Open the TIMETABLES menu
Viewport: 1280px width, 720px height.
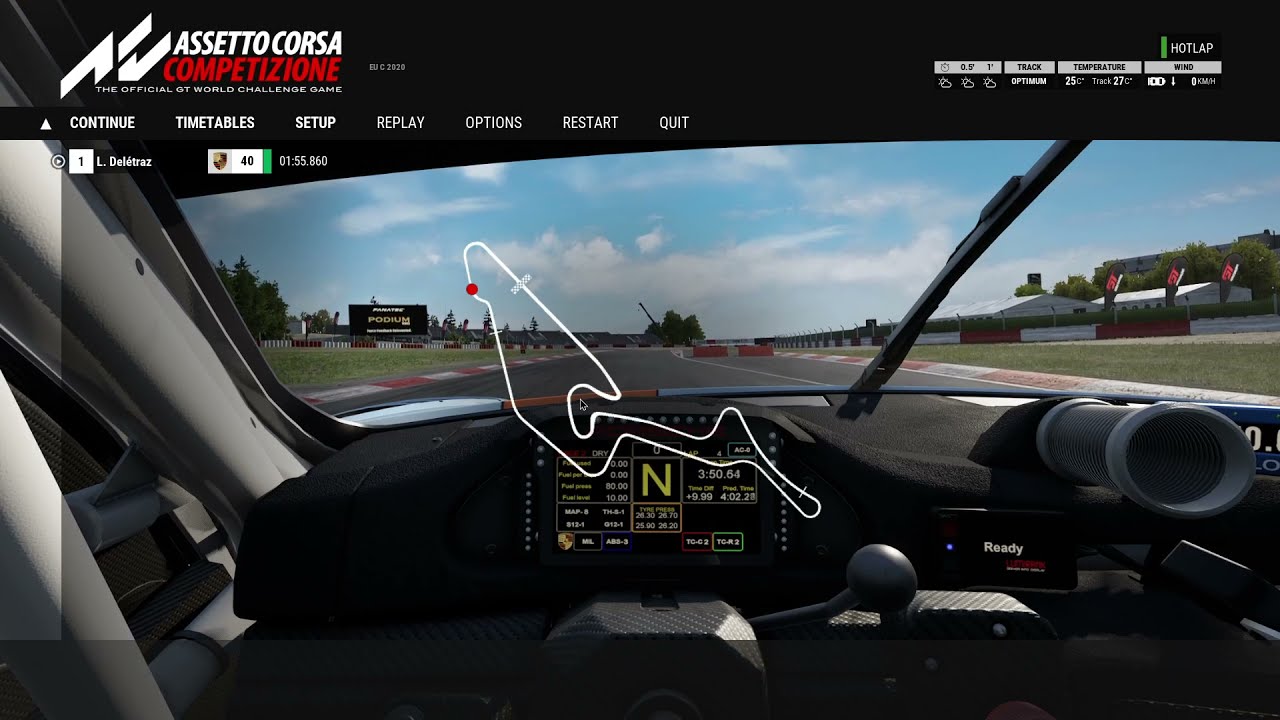tap(215, 123)
